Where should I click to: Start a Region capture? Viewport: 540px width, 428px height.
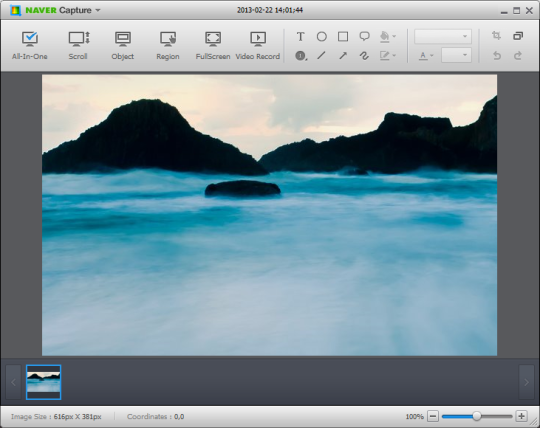[168, 45]
